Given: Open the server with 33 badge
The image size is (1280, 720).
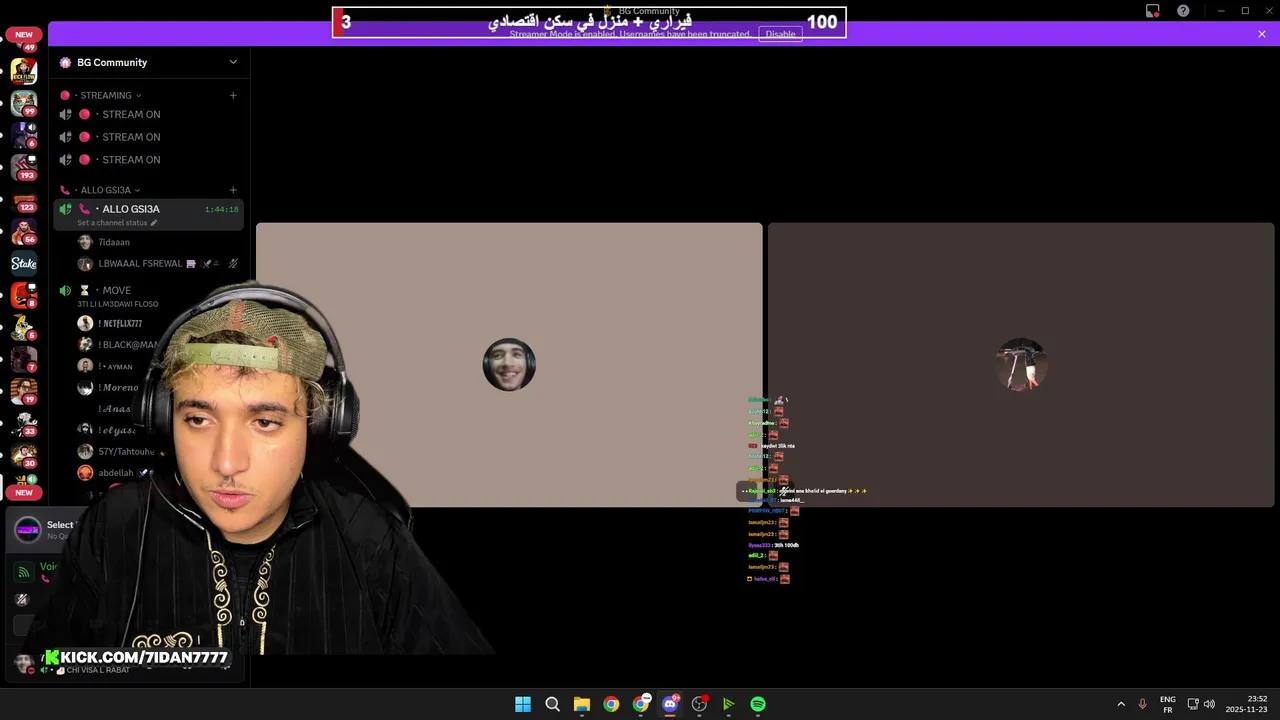Looking at the screenshot, I should click(24, 424).
